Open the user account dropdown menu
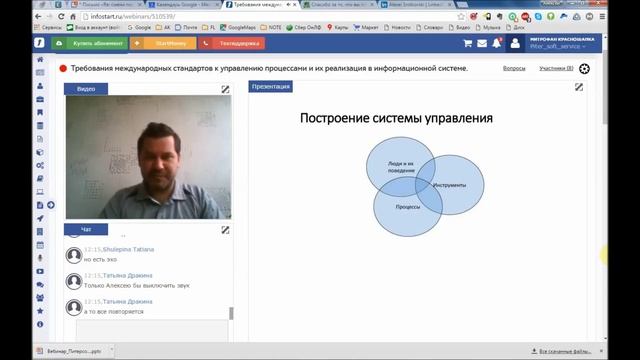This screenshot has width=640, height=360. coord(562,43)
